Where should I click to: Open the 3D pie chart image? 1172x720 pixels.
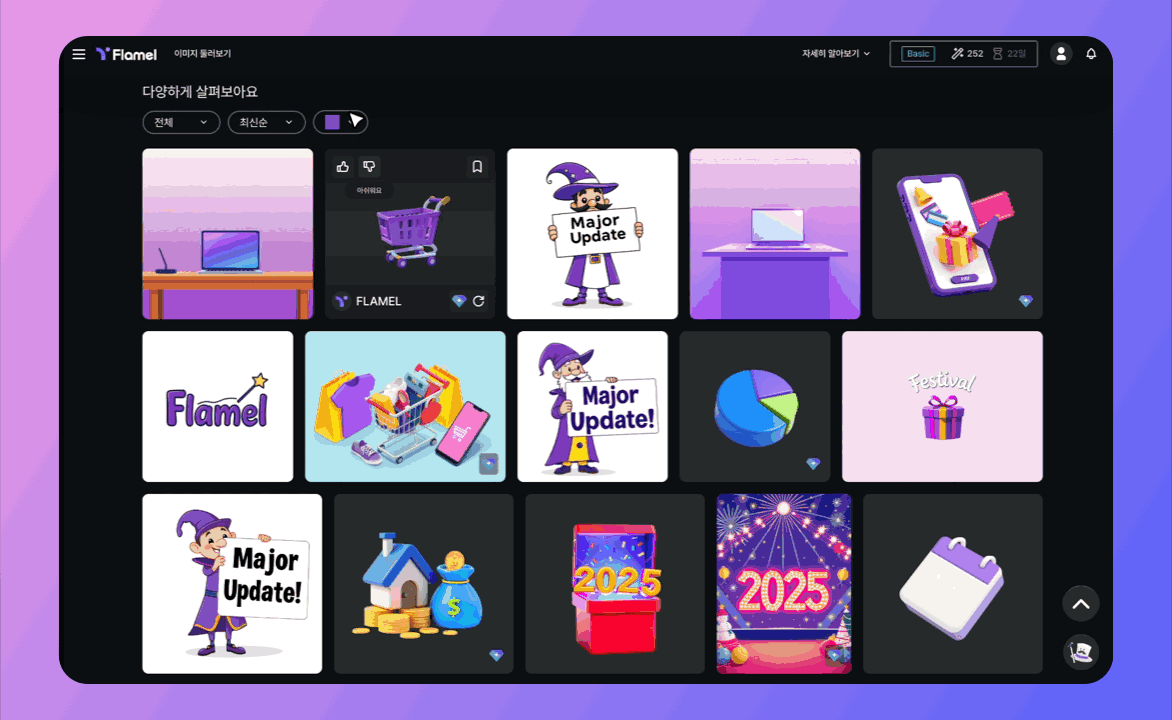pos(755,407)
